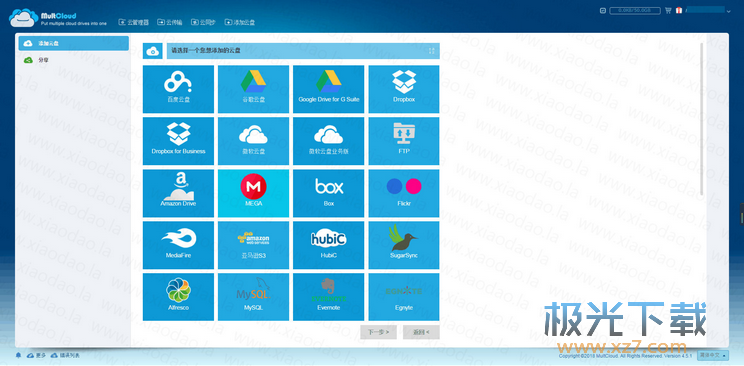Expand the account dropdown arrow
Viewport: 744px width, 366px height.
(729, 10)
